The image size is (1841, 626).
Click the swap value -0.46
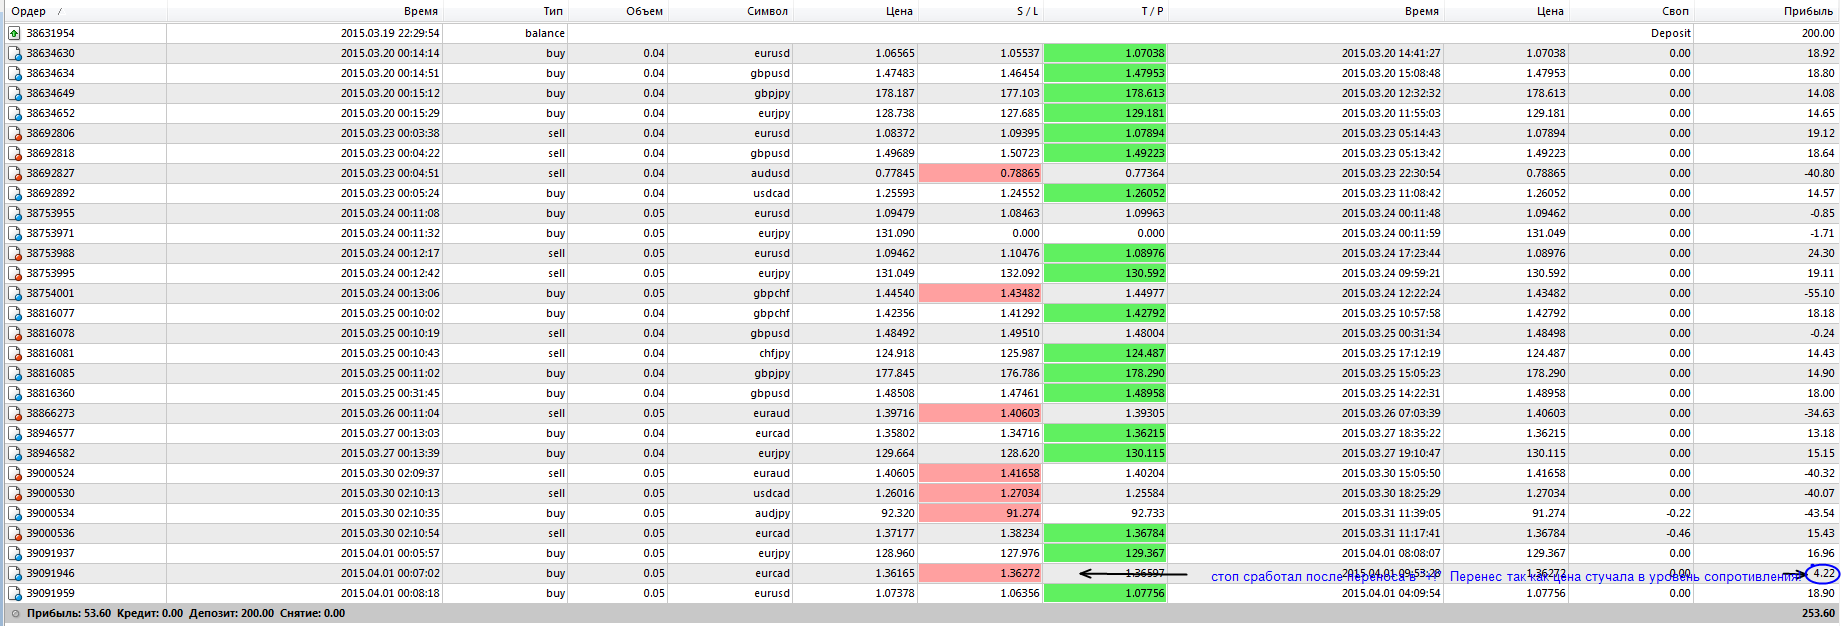pos(1679,533)
